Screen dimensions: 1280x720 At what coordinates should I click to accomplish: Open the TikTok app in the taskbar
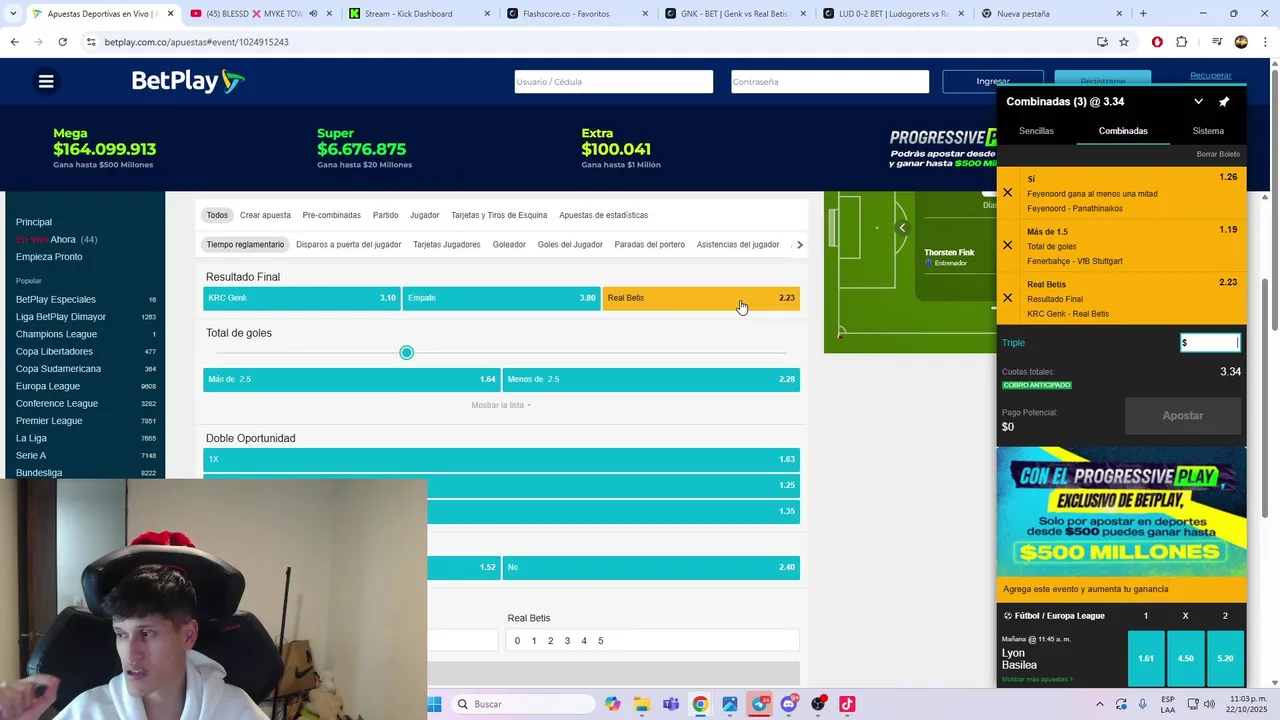click(x=847, y=704)
